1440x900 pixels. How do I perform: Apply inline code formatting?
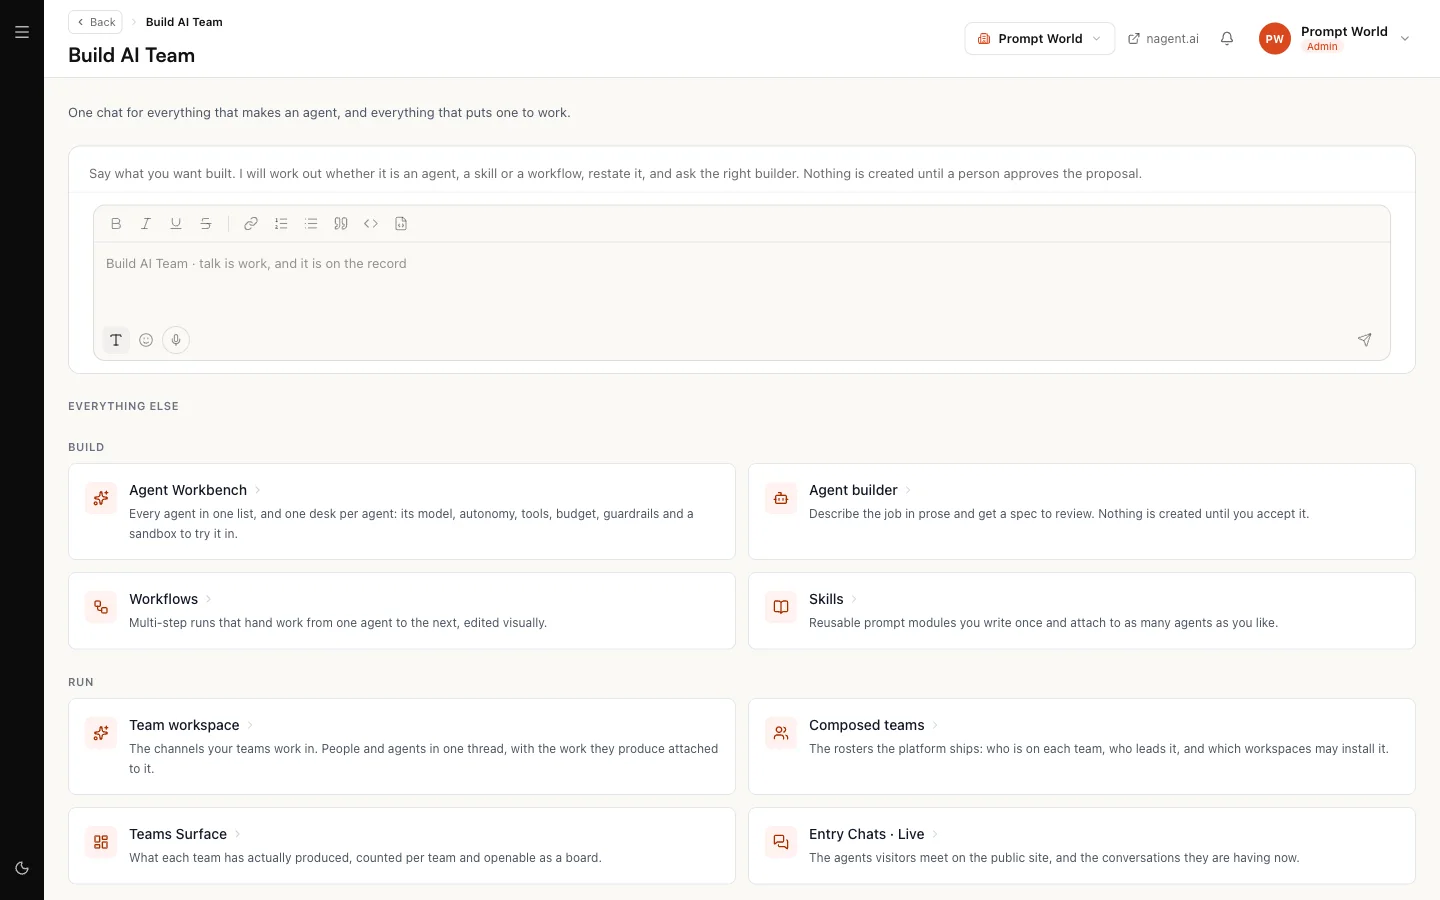click(371, 224)
